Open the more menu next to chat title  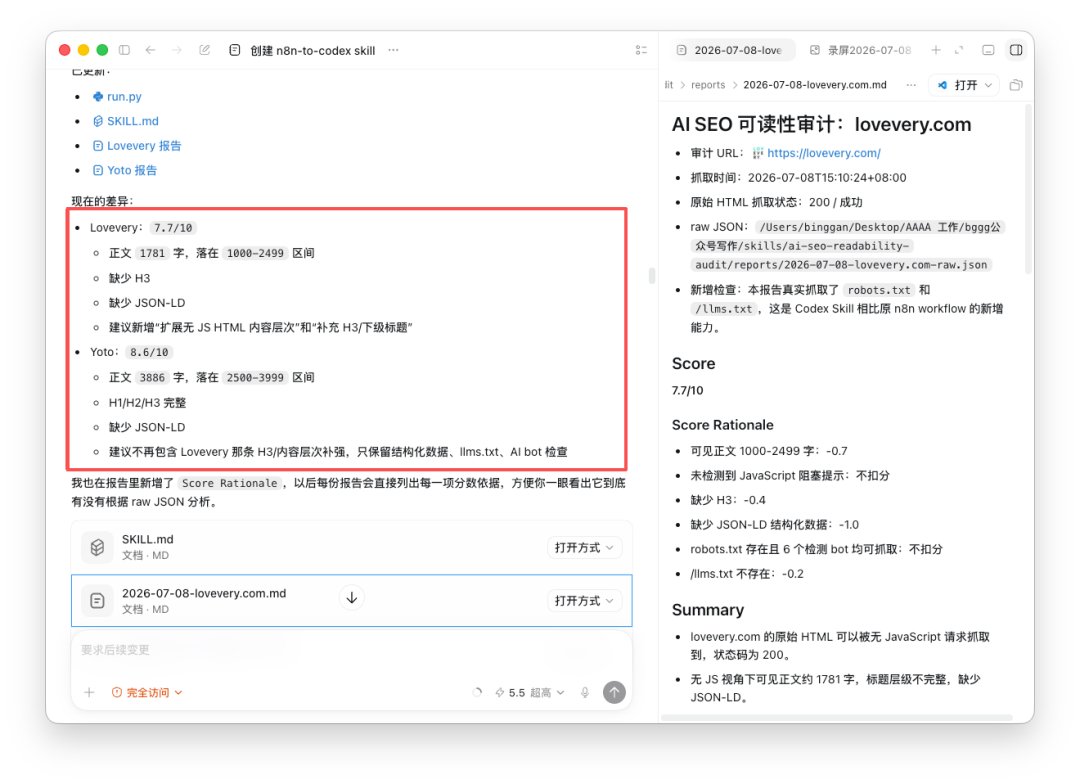point(393,50)
